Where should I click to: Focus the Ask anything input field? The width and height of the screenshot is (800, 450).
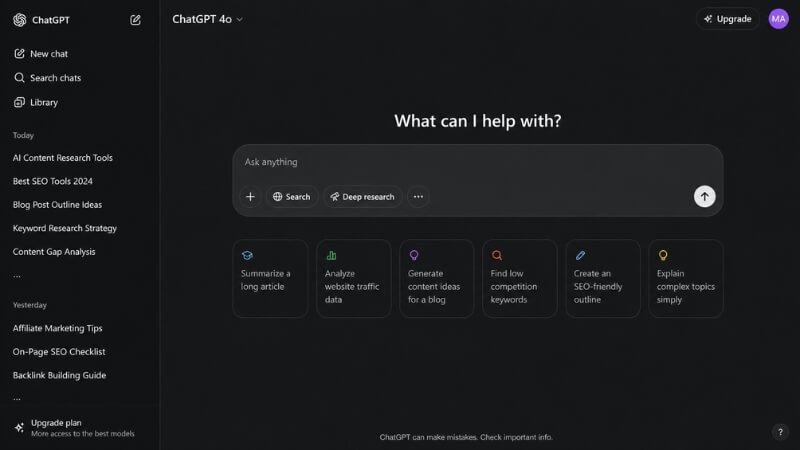coord(478,162)
